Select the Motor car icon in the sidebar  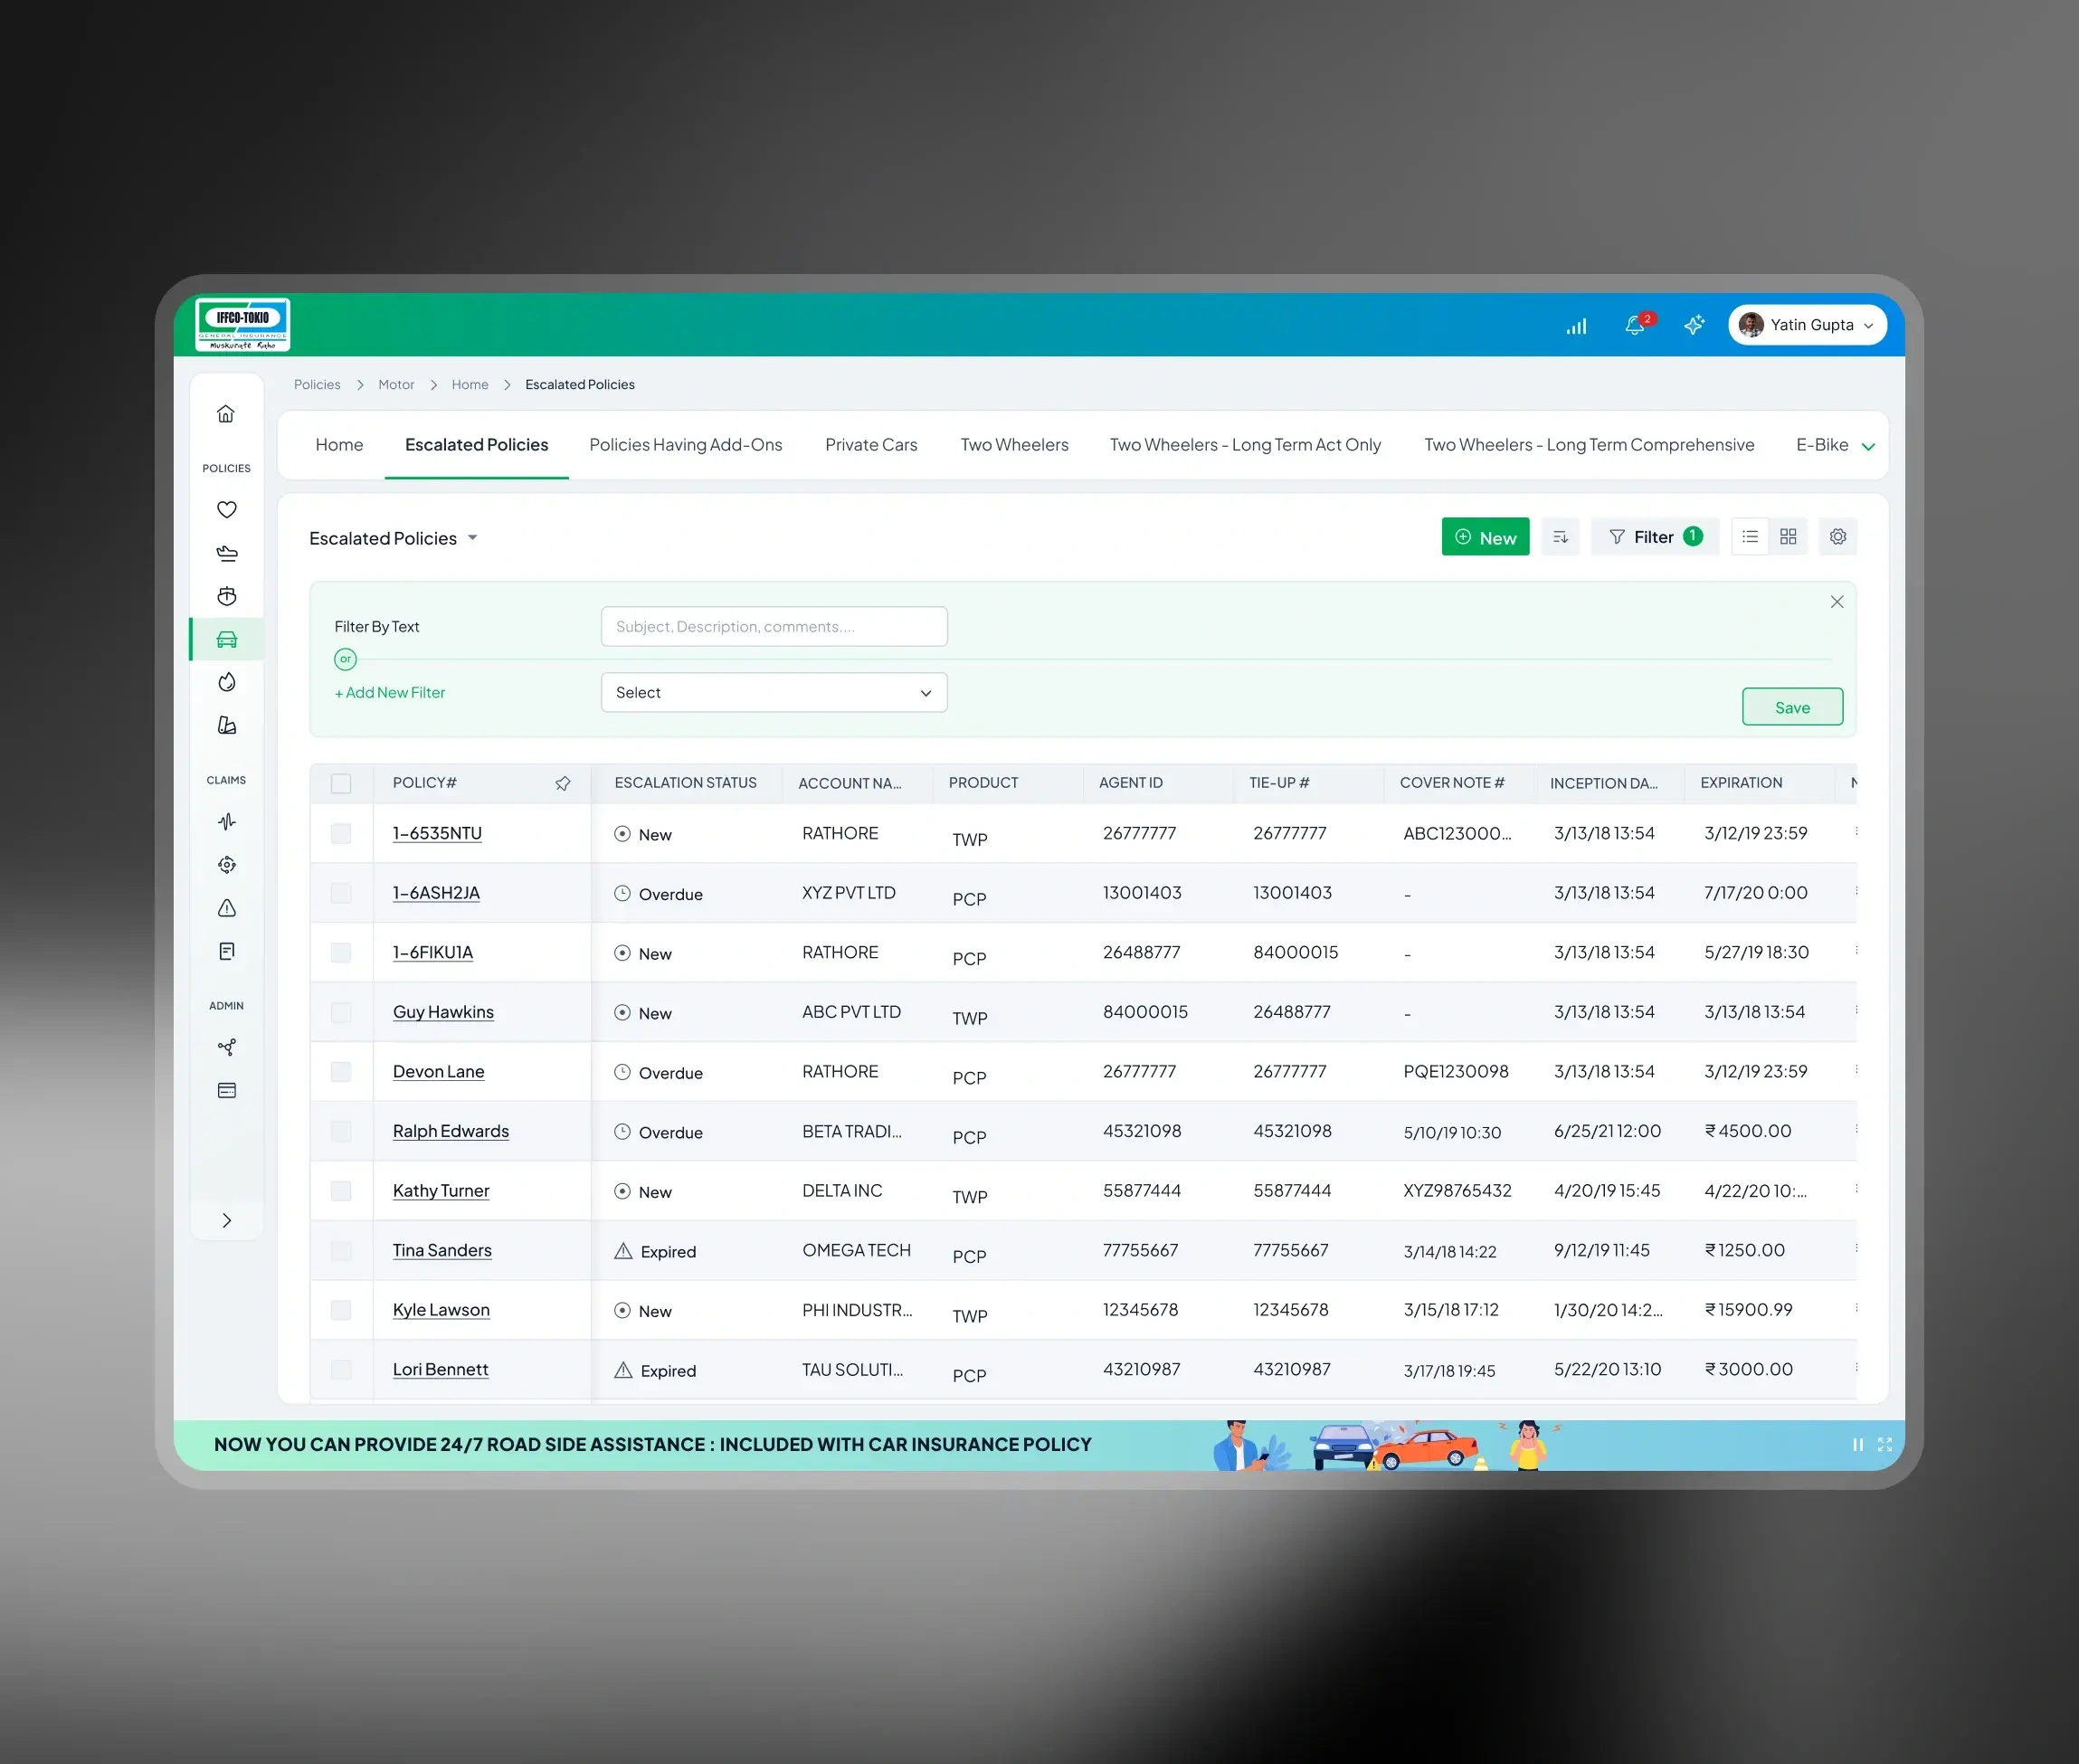(226, 639)
